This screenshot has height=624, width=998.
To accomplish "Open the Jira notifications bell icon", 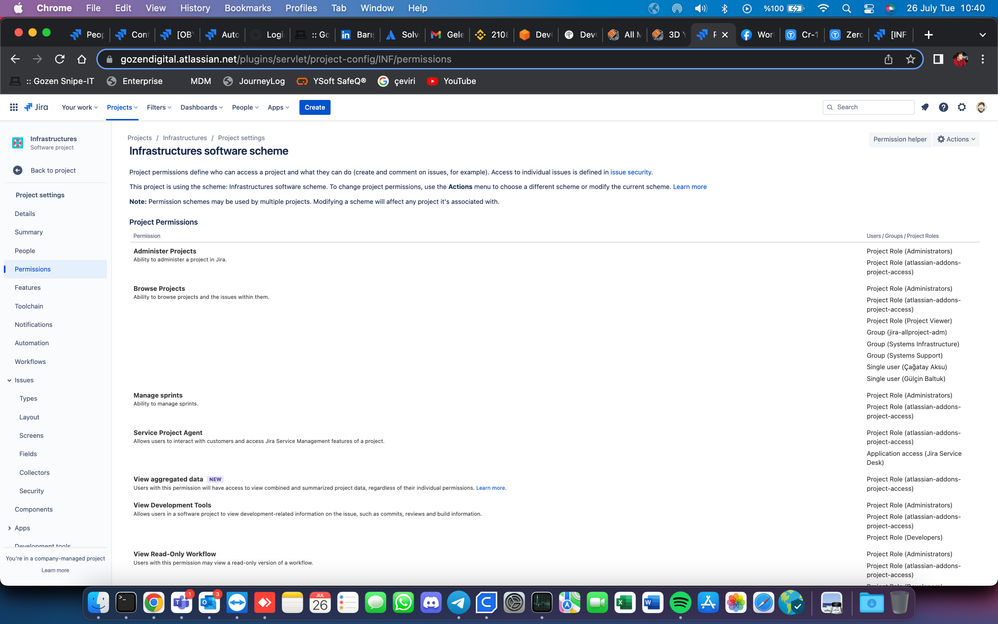I will (925, 107).
